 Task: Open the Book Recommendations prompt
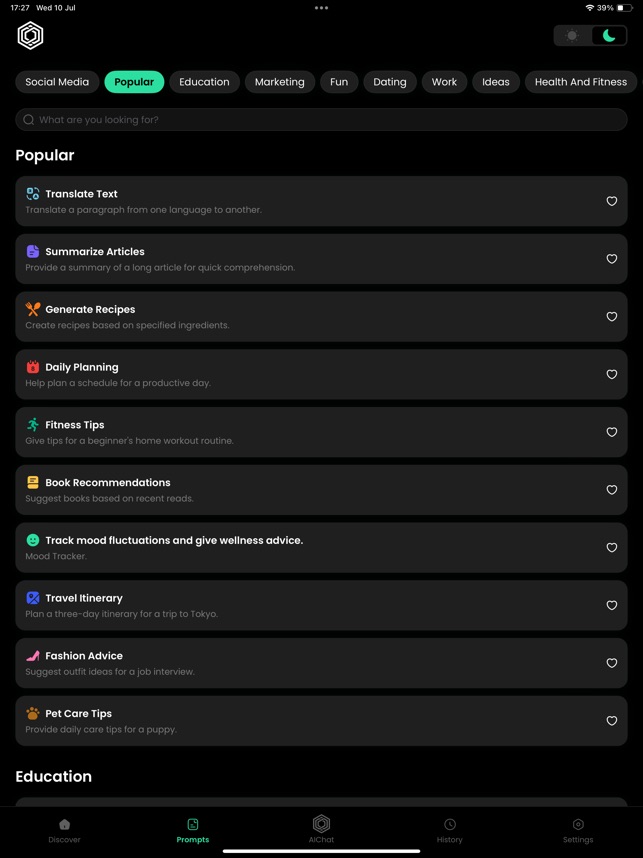(x=300, y=490)
